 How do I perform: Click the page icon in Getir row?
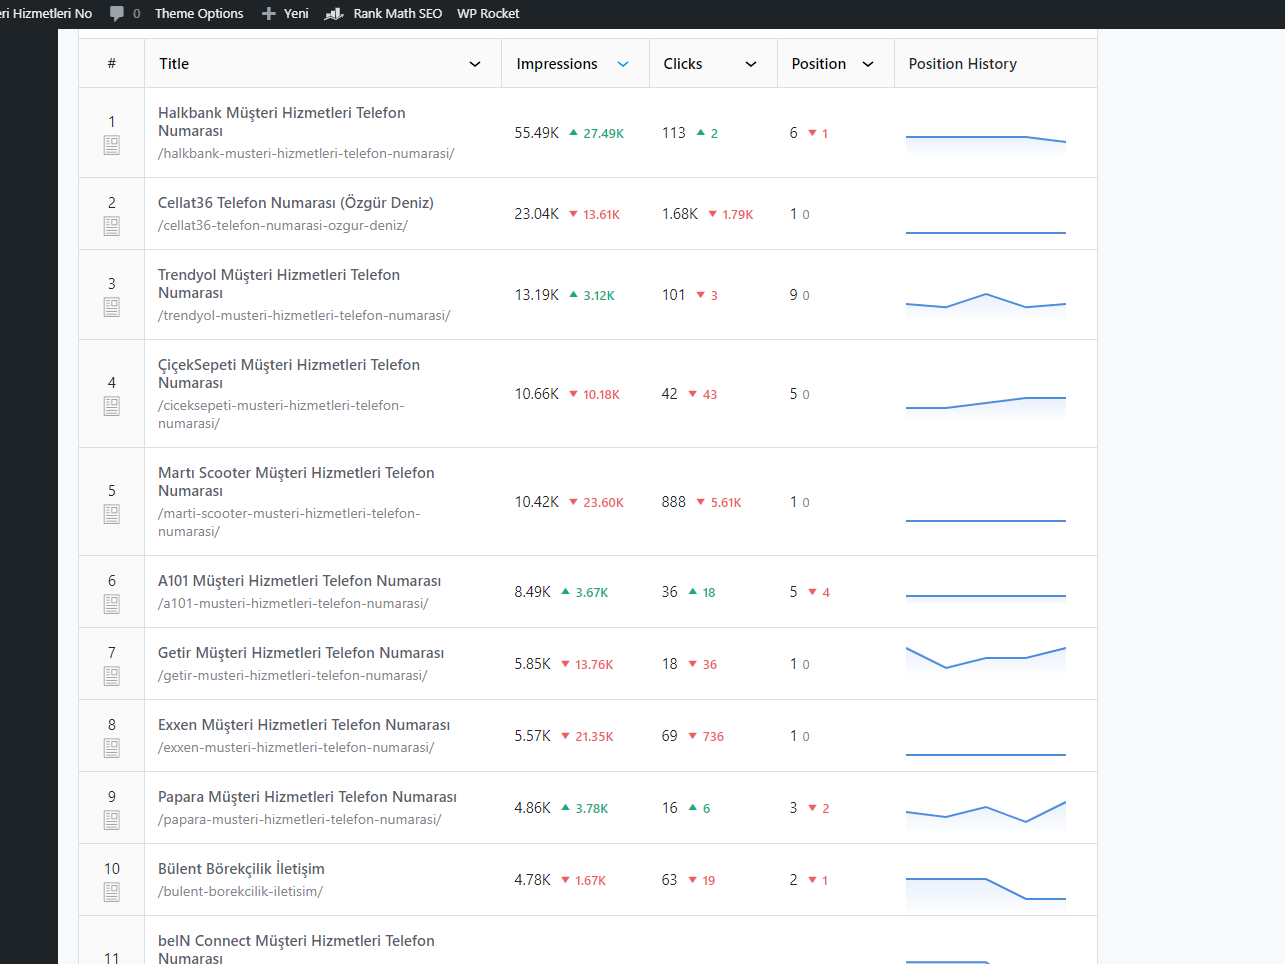coord(112,676)
